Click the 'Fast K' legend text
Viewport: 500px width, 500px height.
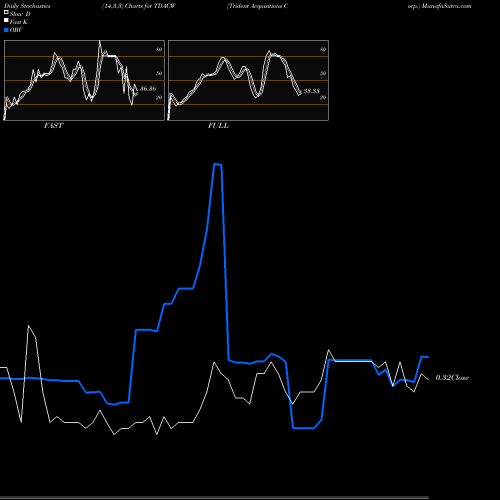[x=19, y=22]
